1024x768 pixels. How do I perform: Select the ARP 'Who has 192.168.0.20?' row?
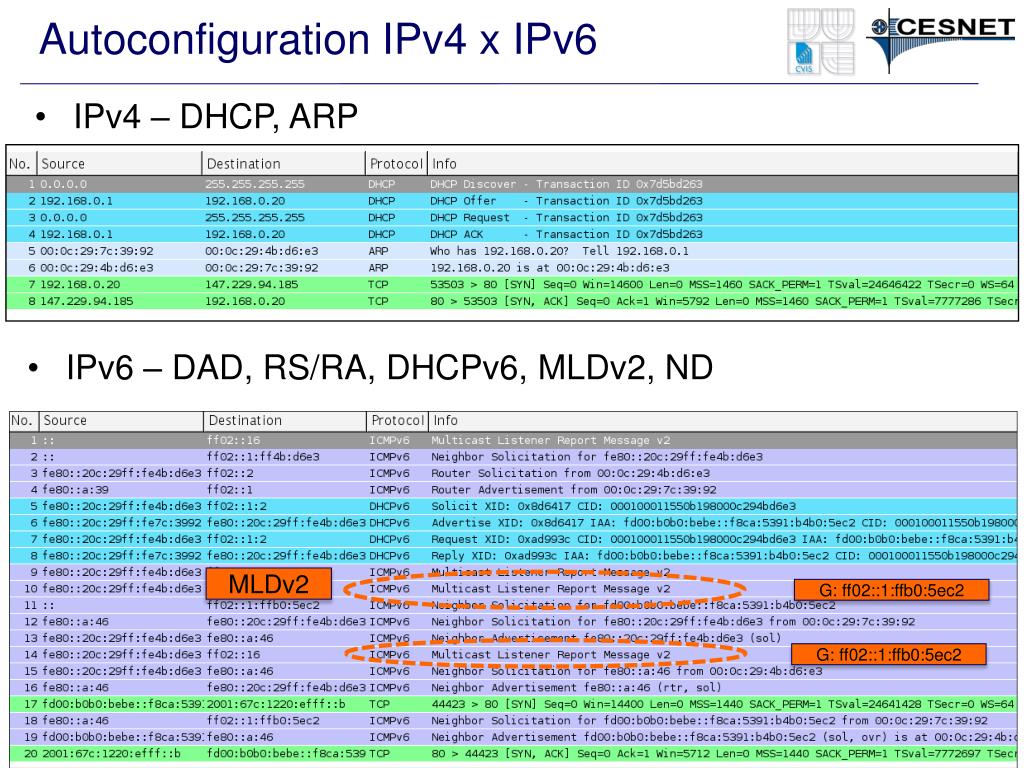(512, 251)
